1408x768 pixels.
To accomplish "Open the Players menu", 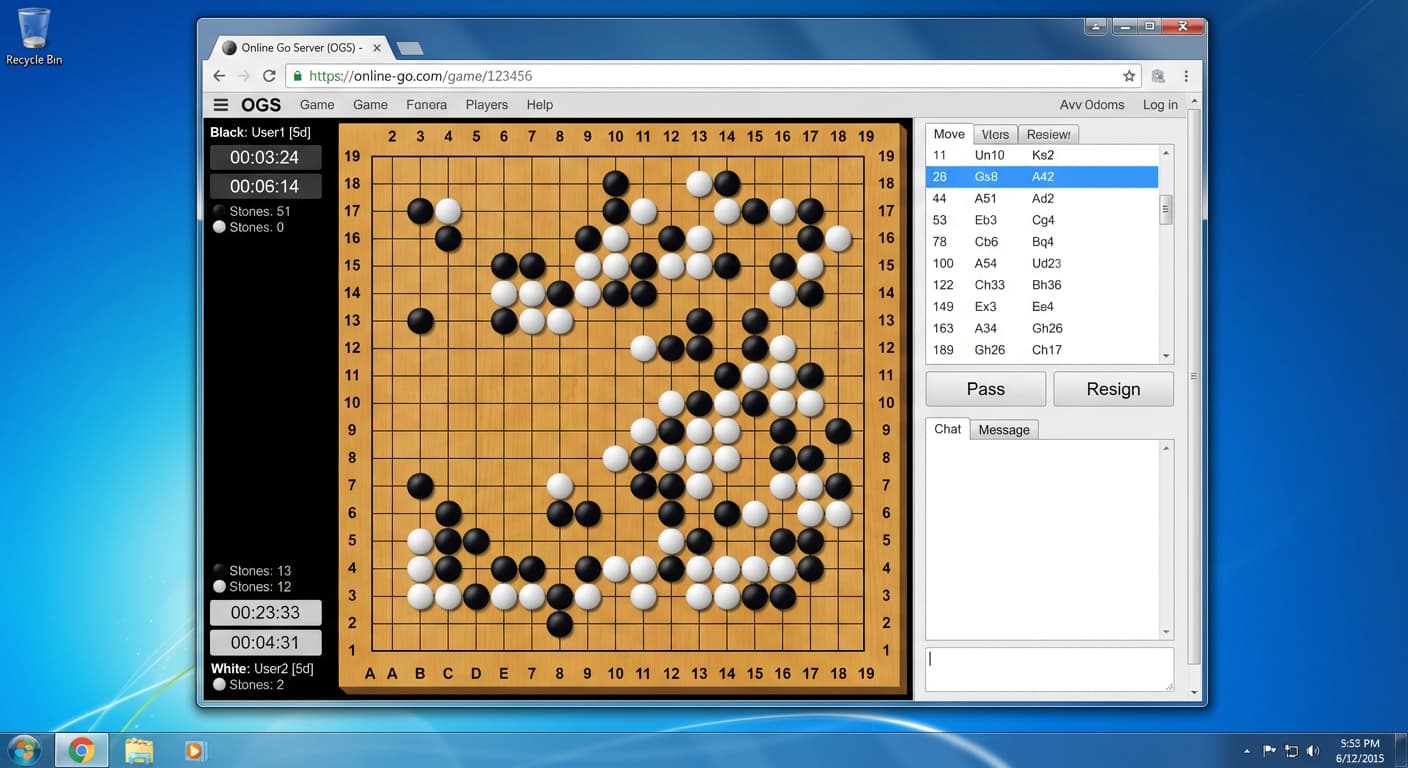I will 487,105.
